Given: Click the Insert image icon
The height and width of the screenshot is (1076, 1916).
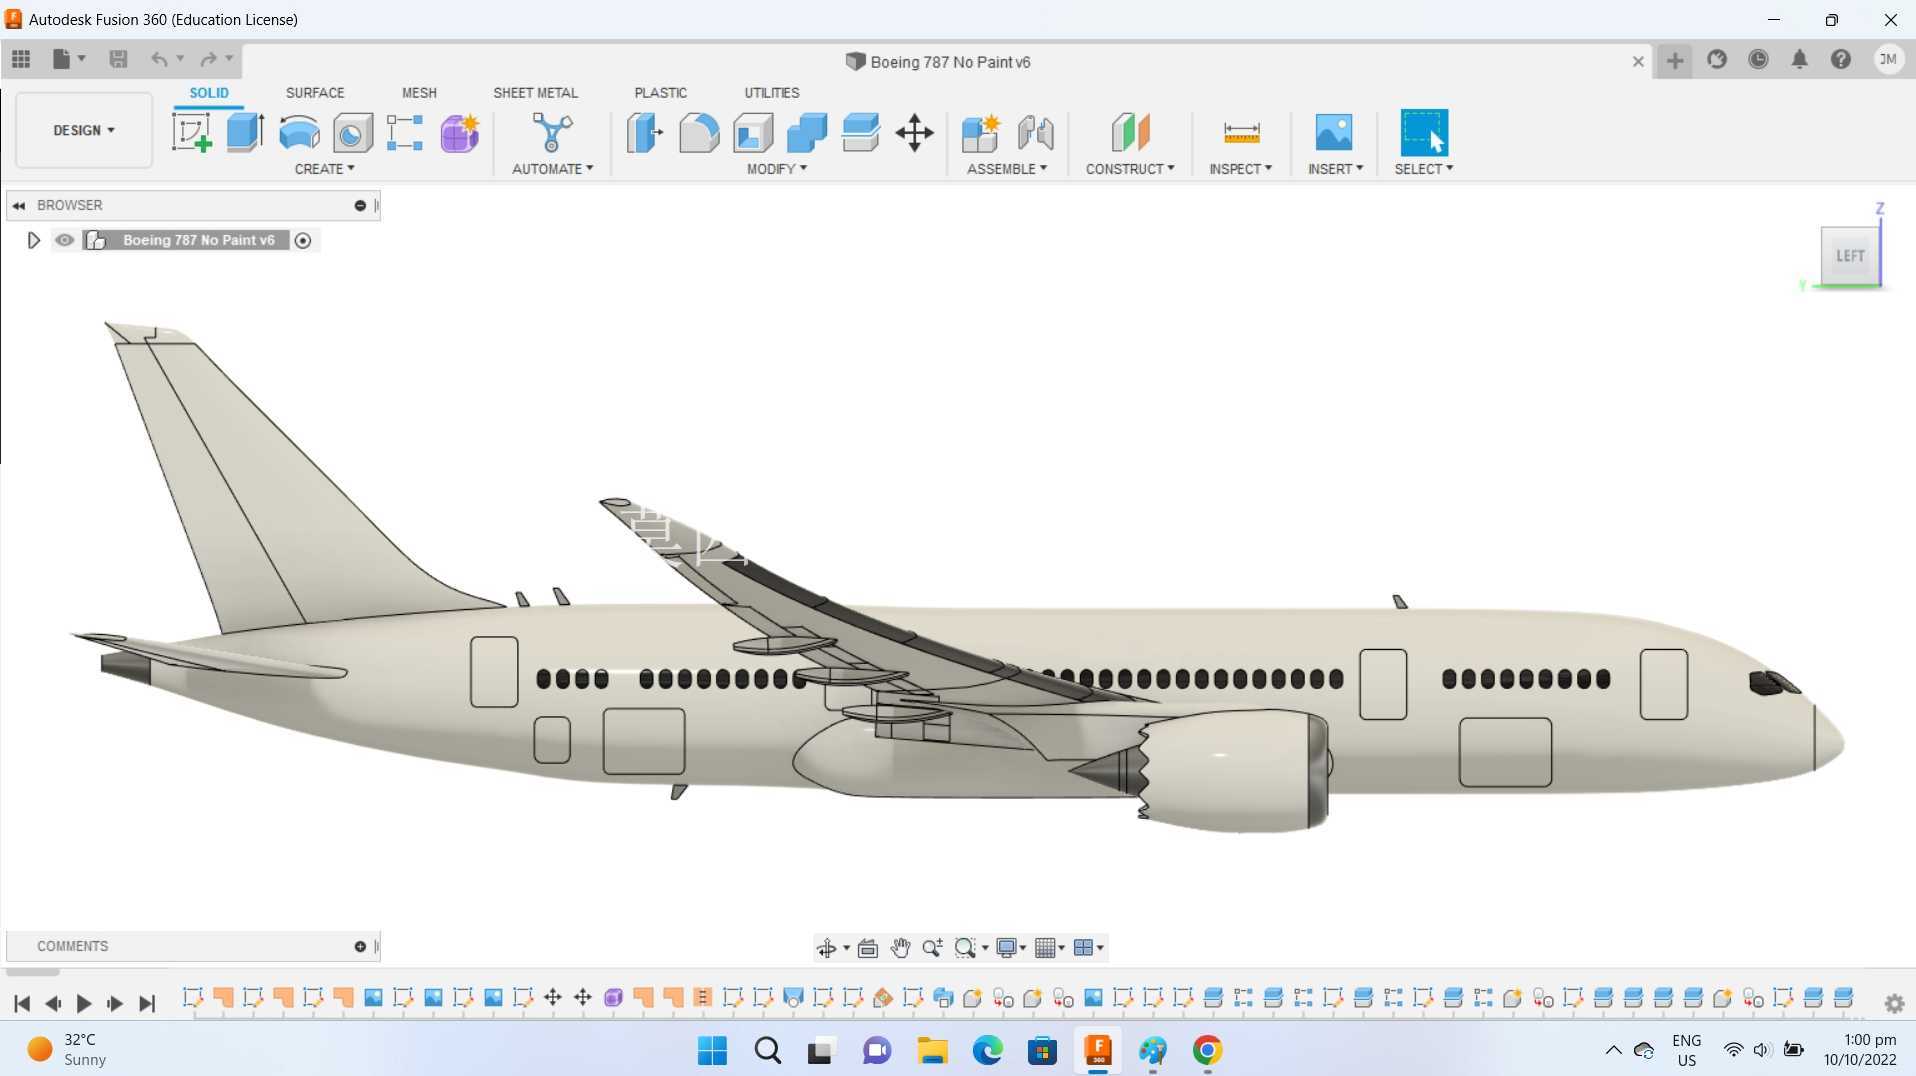Looking at the screenshot, I should 1334,132.
